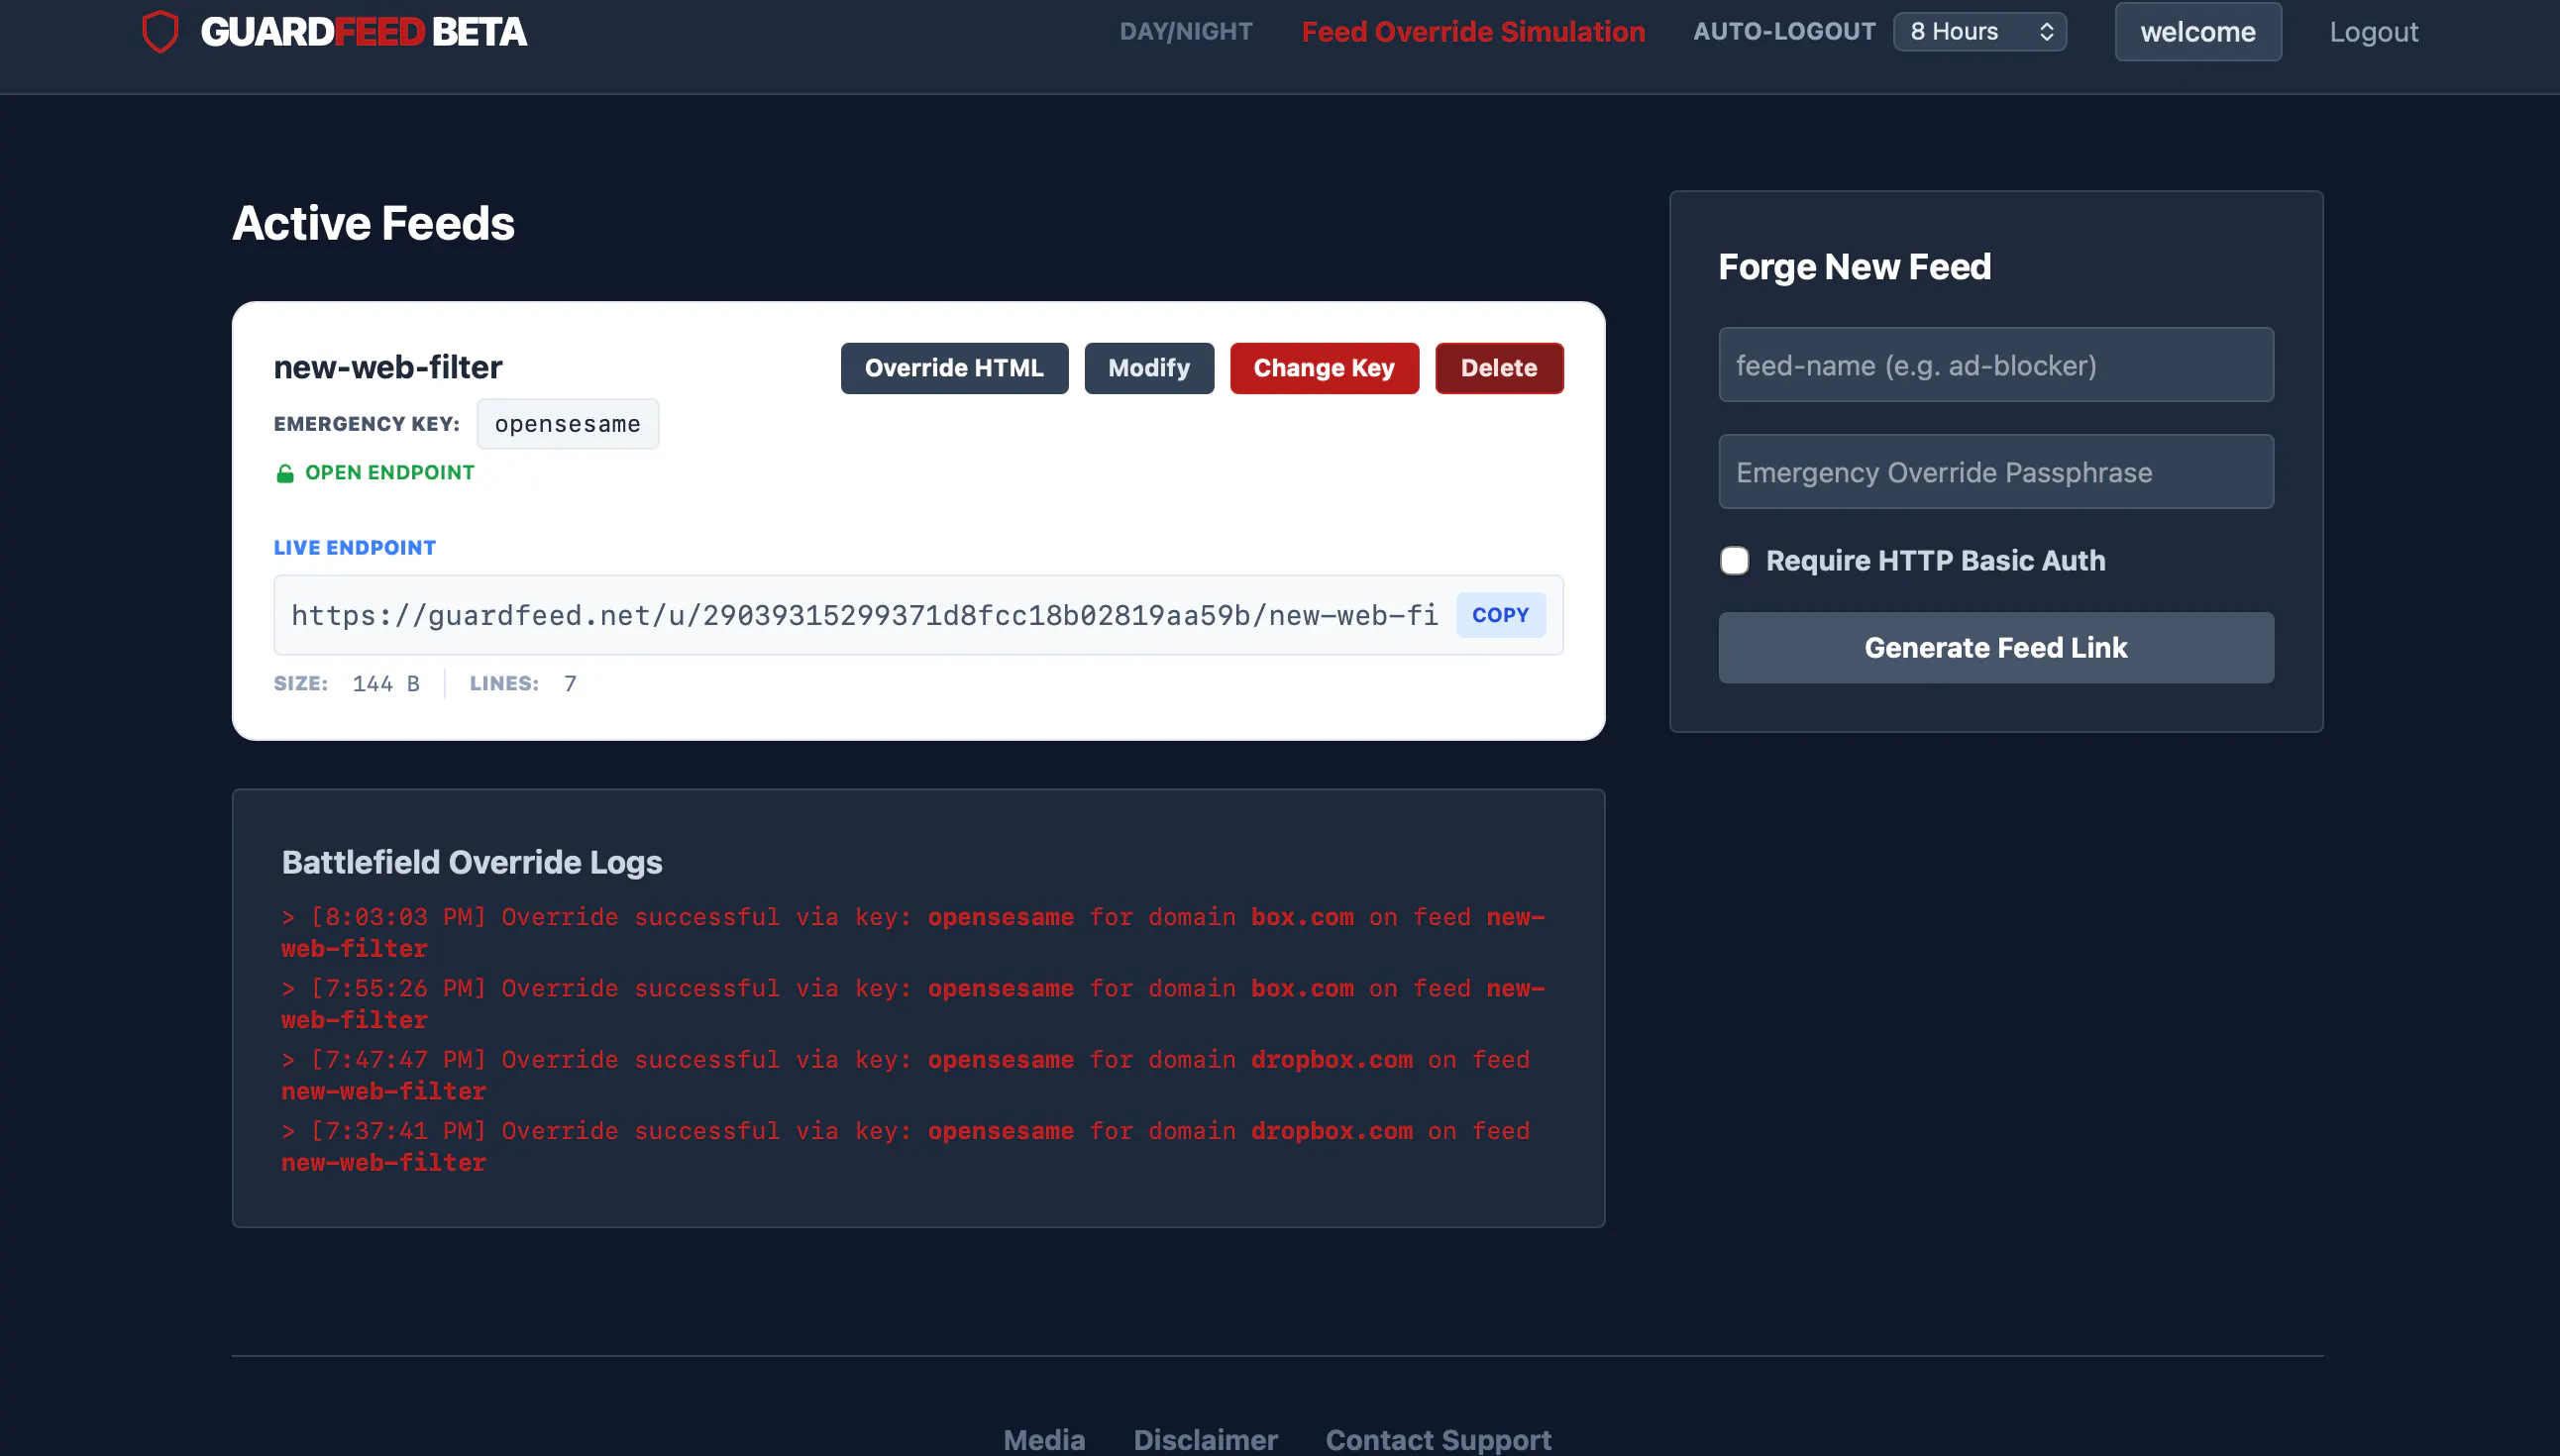Click the Forge New Feed heading
This screenshot has width=2560, height=1456.
coord(1854,267)
